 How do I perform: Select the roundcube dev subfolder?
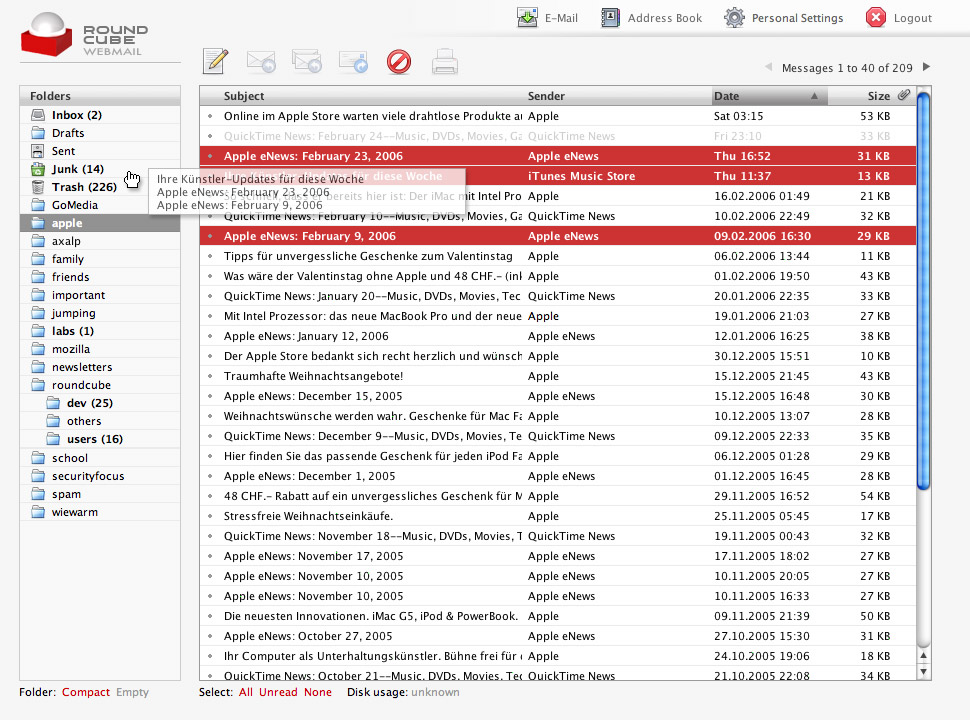tap(89, 403)
